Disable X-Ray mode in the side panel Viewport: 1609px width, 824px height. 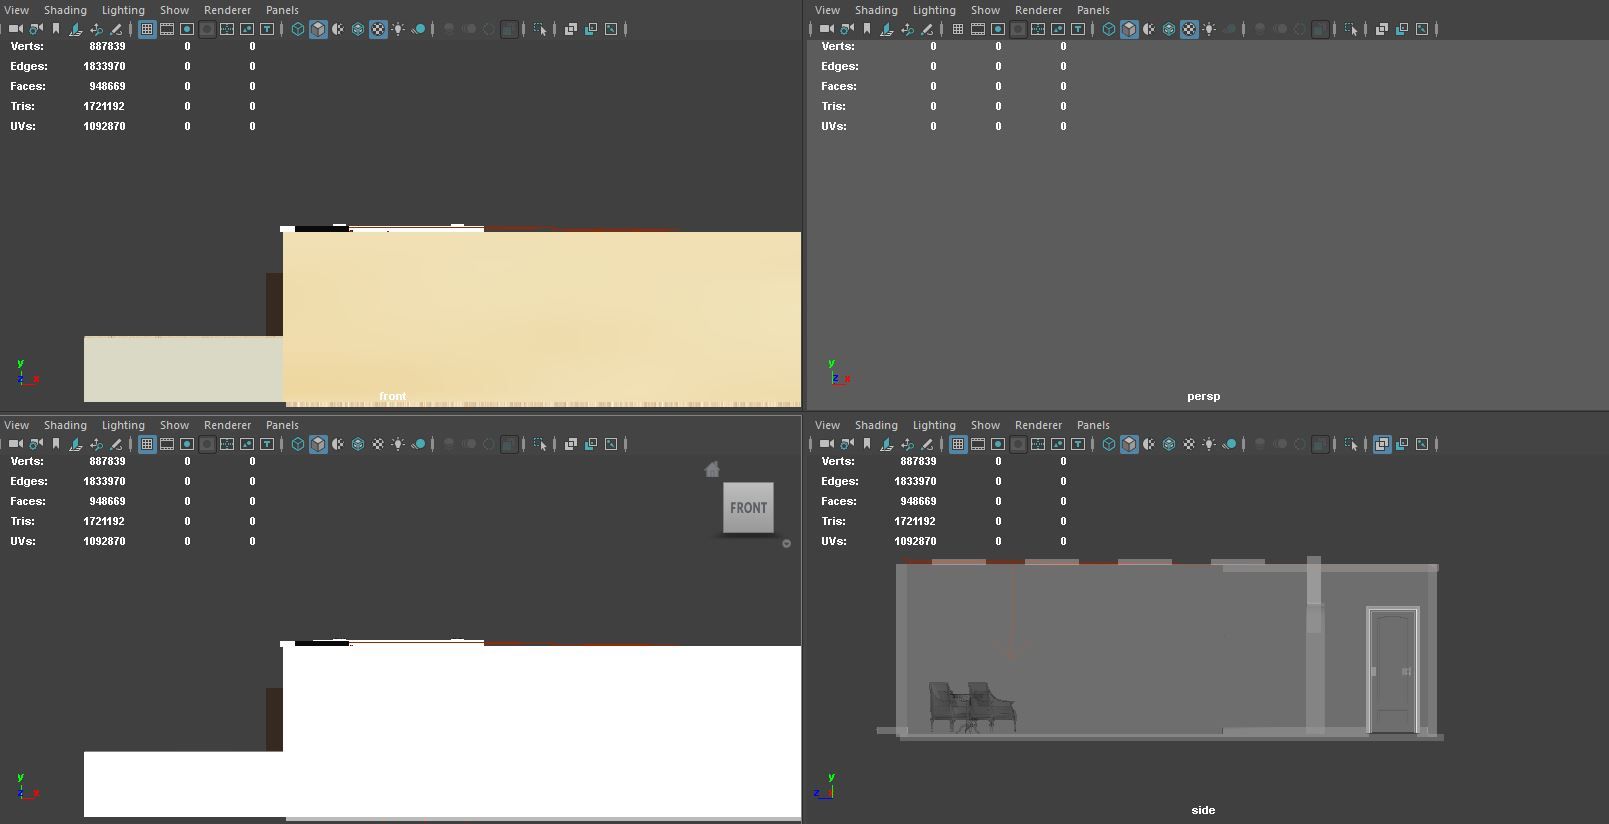(x=1382, y=444)
